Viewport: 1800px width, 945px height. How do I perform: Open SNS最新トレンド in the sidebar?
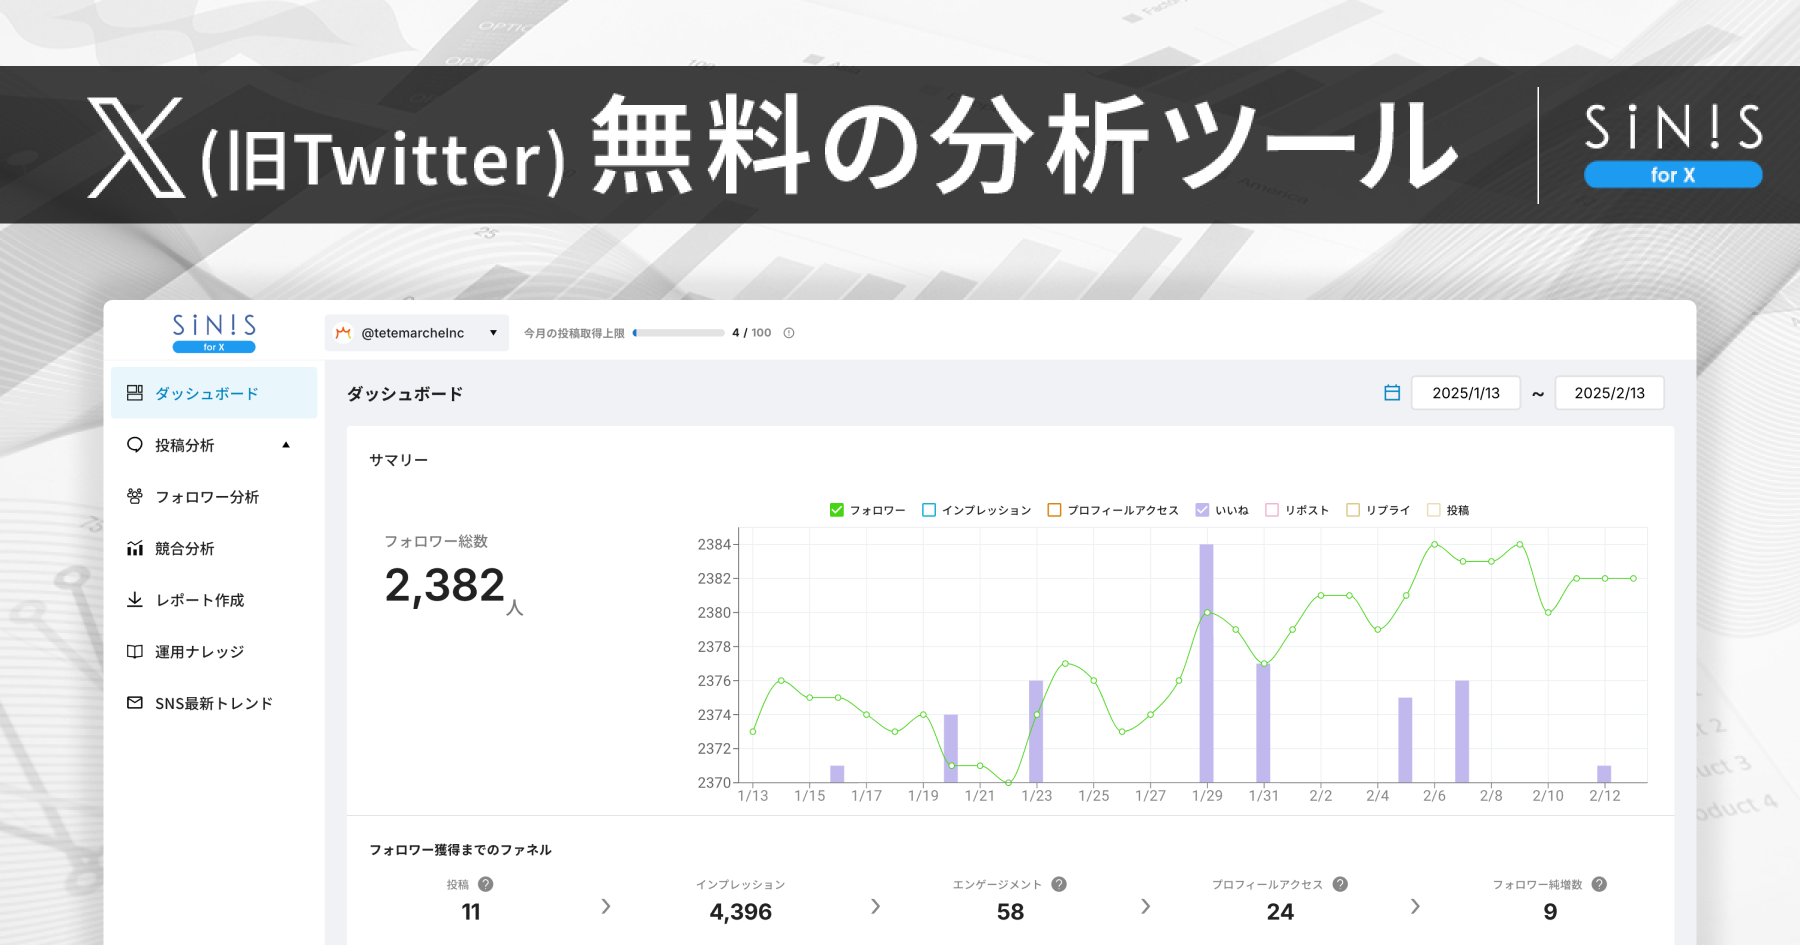click(x=214, y=703)
